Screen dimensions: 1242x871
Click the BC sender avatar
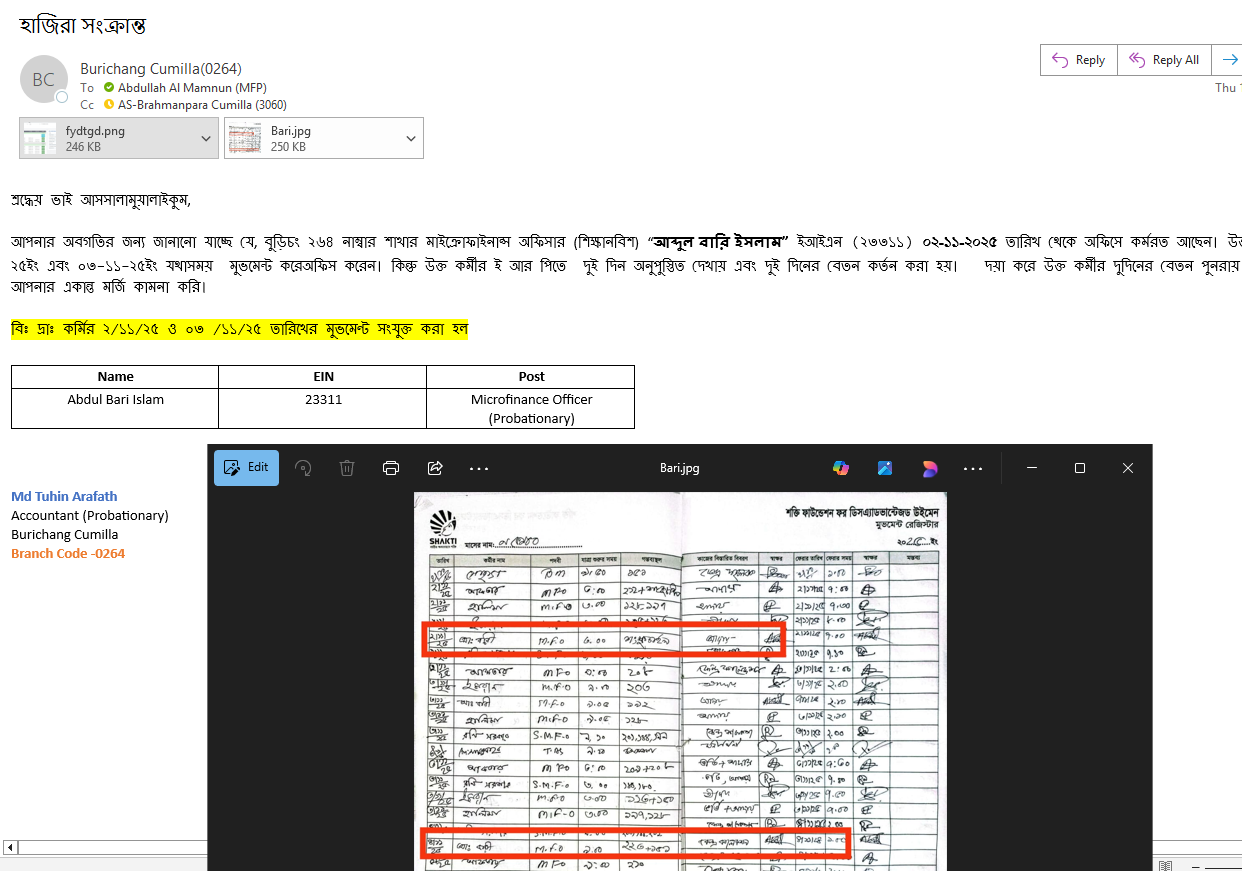click(x=44, y=80)
